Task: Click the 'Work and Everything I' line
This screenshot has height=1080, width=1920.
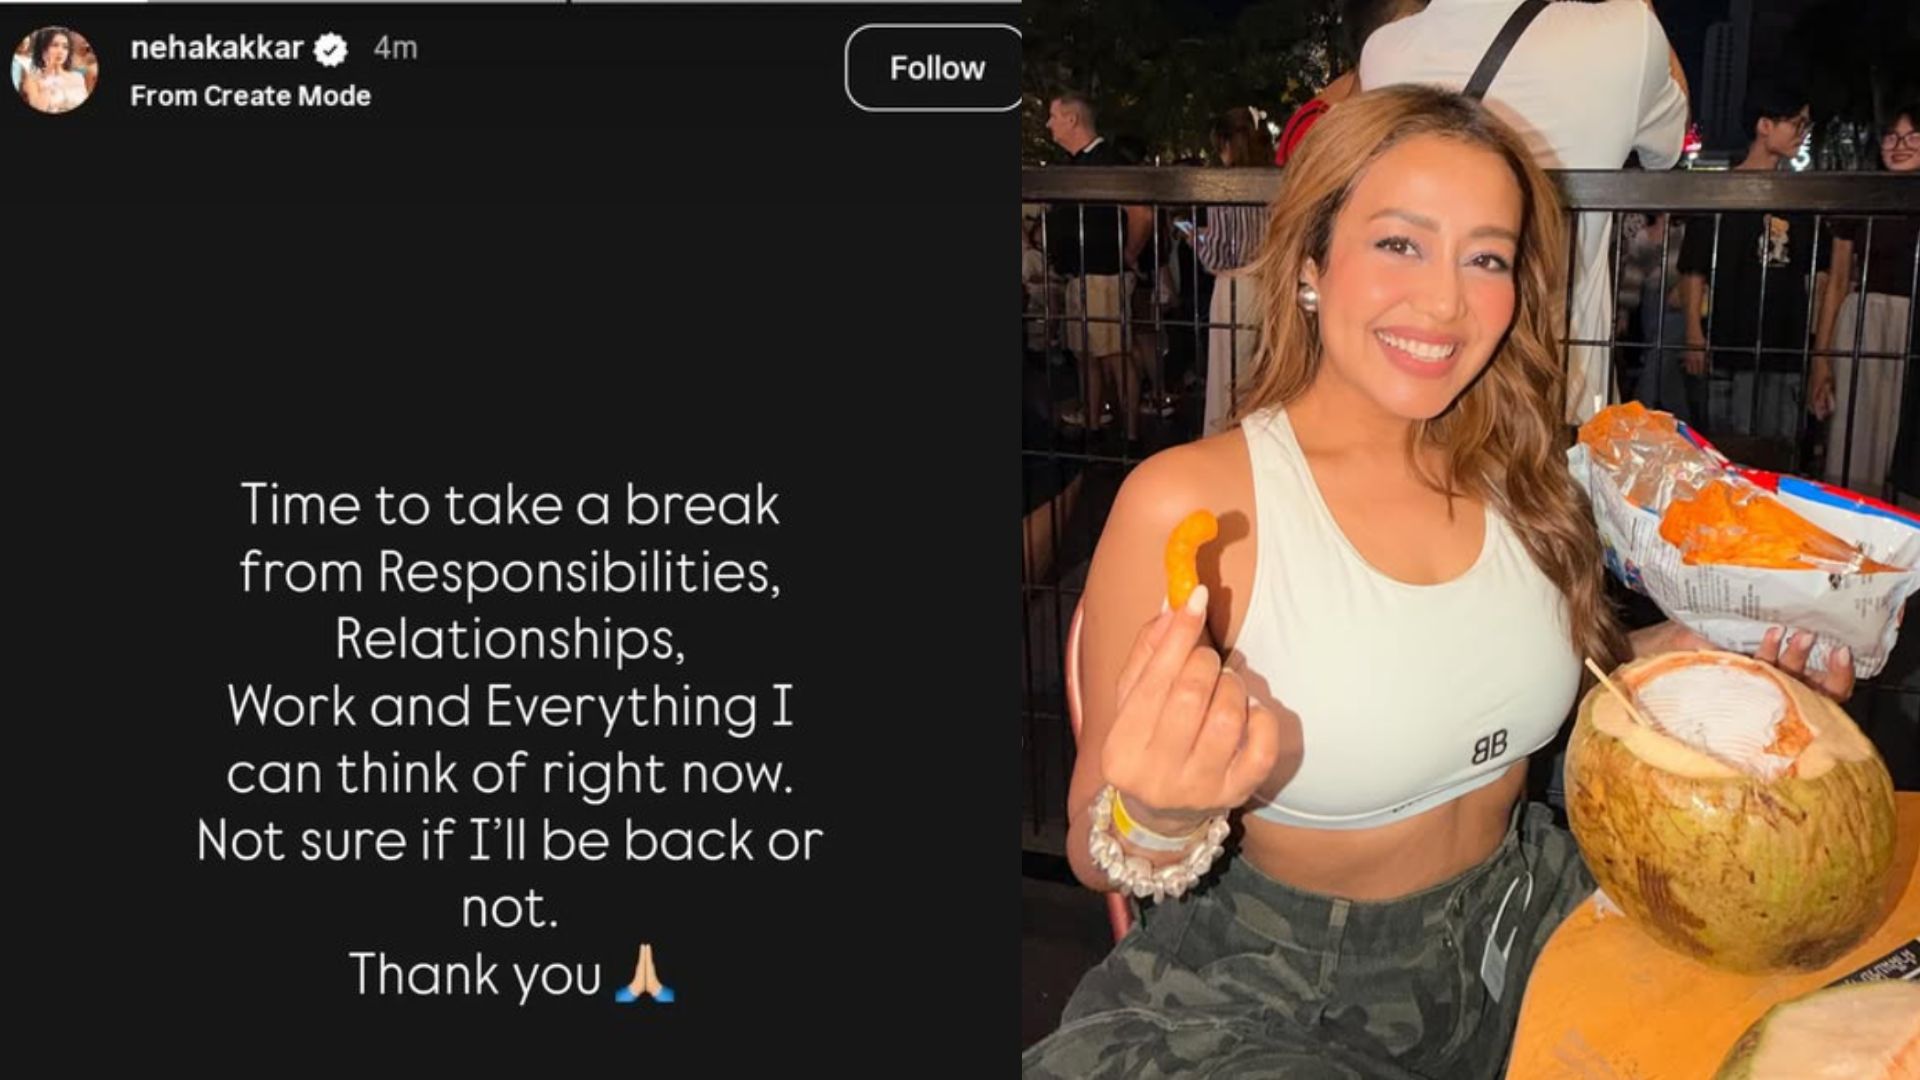Action: (510, 707)
